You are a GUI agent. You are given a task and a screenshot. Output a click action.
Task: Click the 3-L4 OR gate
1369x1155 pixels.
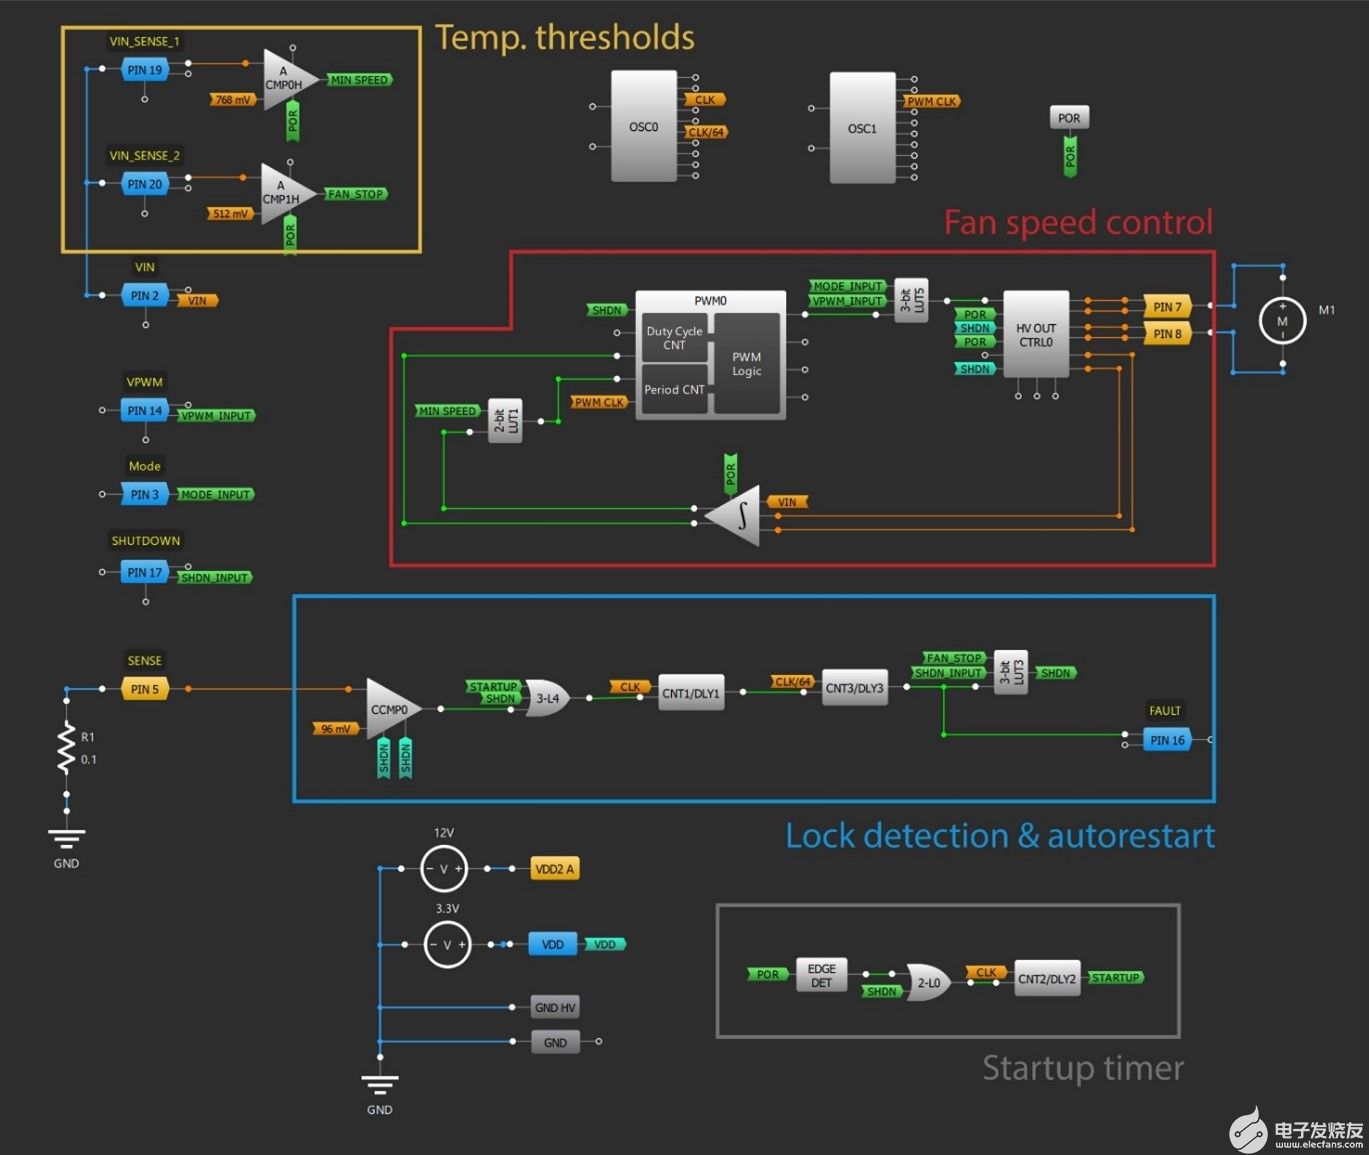[x=548, y=698]
